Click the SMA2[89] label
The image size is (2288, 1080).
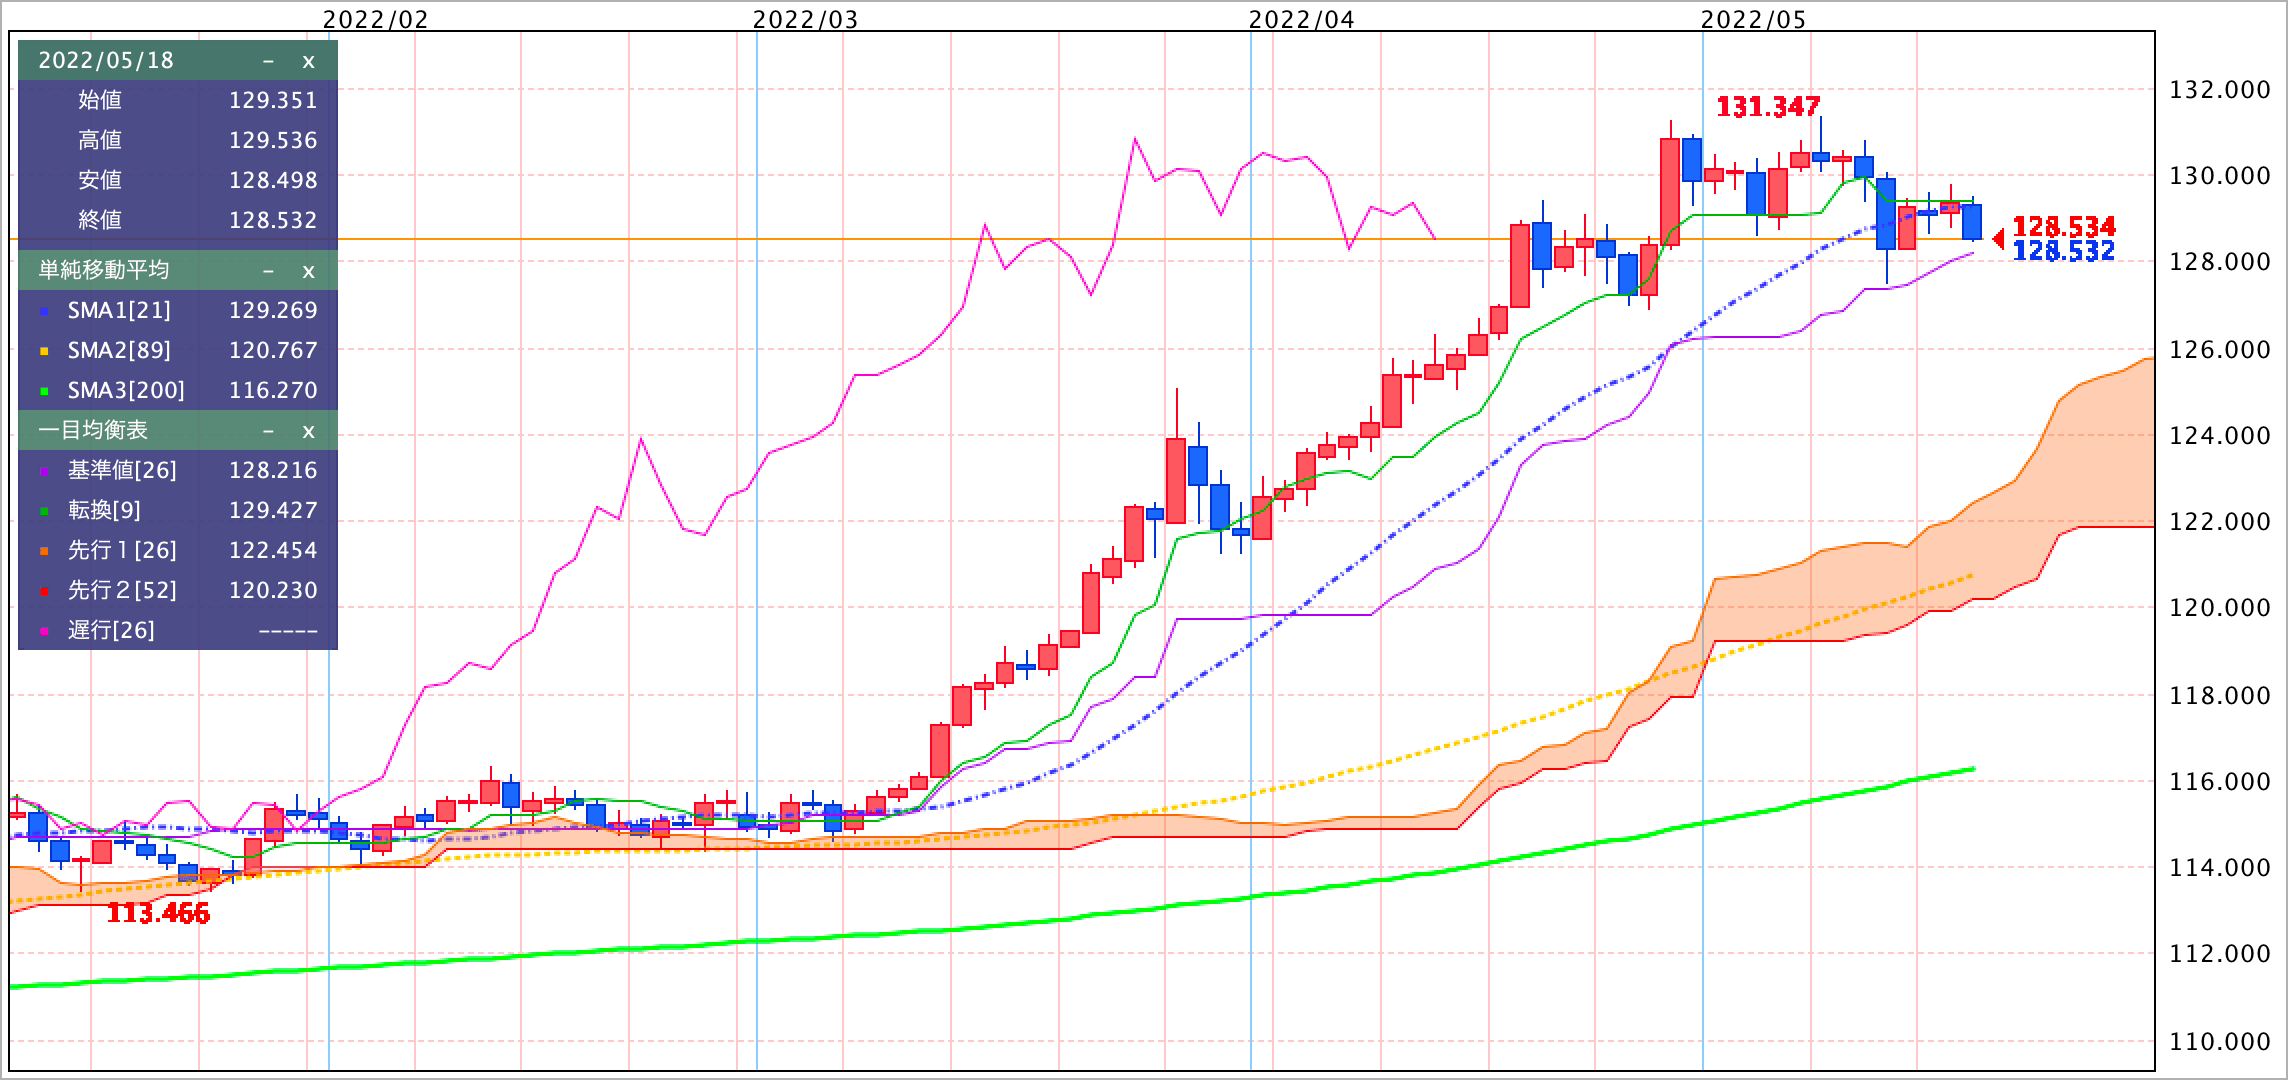coord(119,351)
